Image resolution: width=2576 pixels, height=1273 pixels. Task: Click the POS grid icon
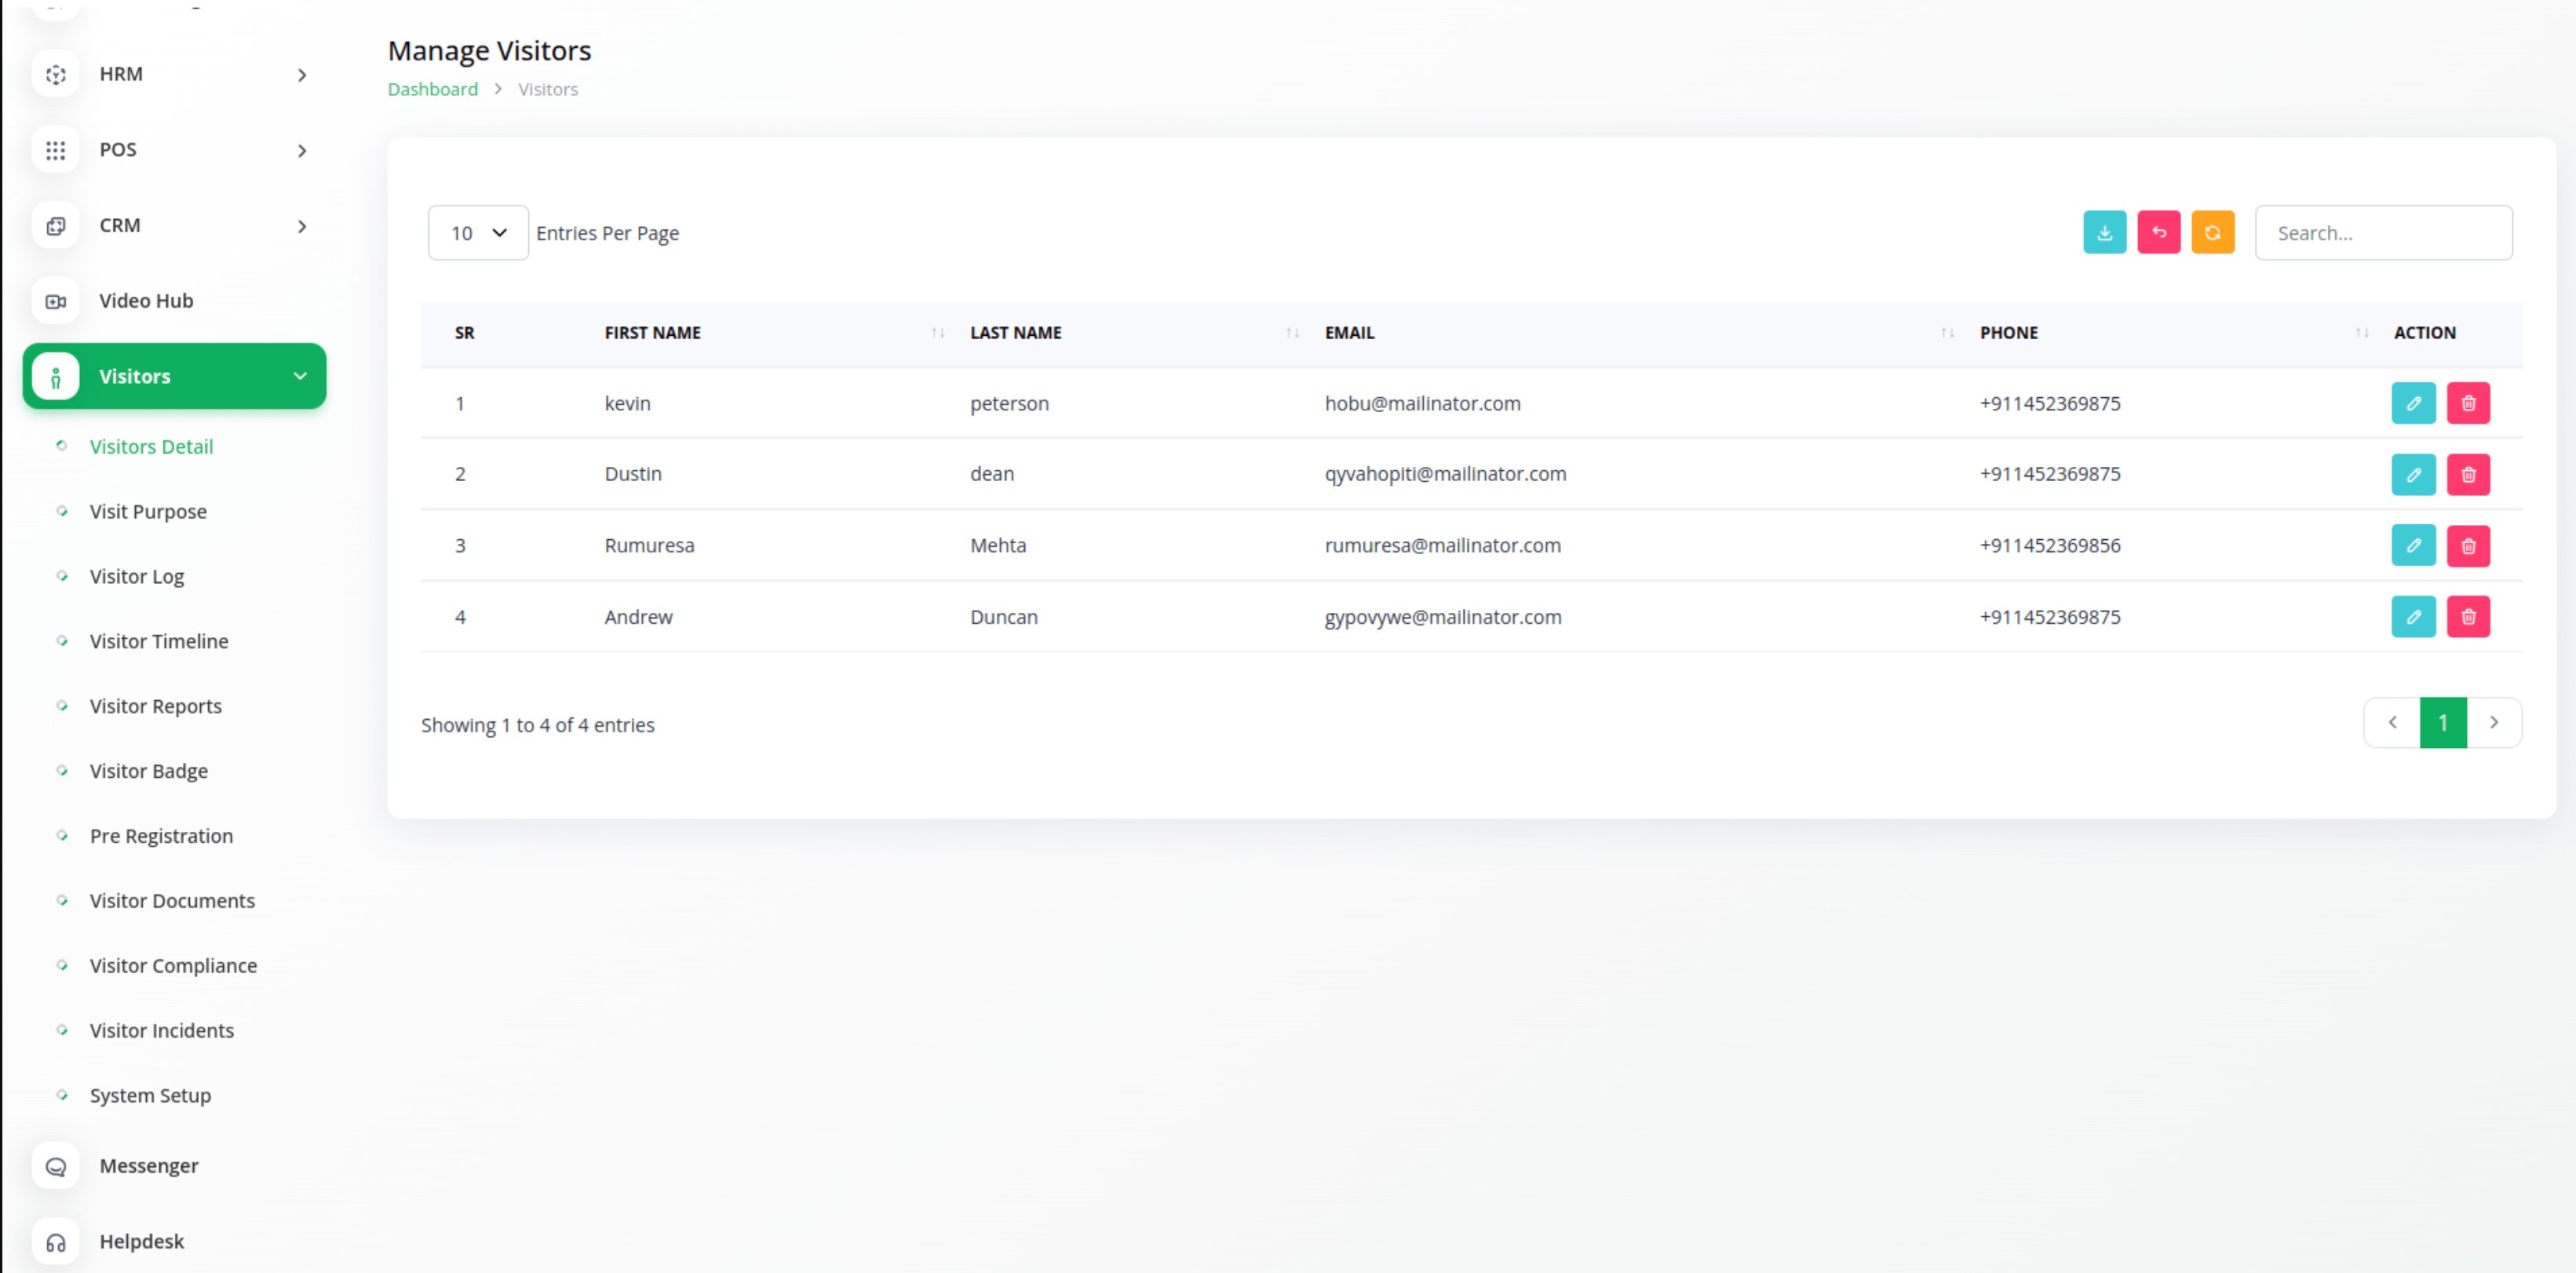[x=56, y=150]
